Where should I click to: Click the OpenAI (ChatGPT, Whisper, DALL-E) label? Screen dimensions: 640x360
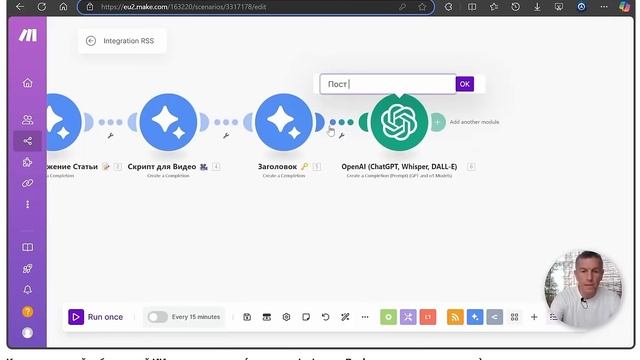(399, 167)
